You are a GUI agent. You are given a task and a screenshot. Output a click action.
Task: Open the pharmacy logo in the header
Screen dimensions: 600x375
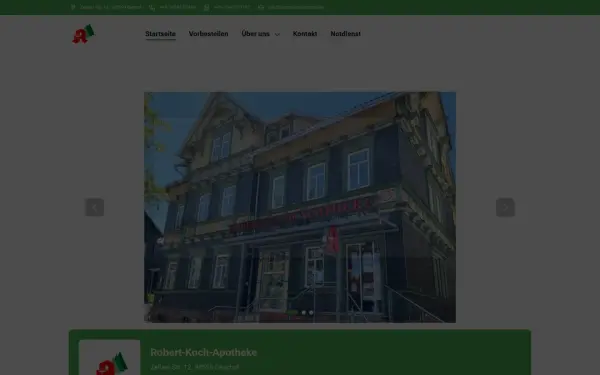pyautogui.click(x=83, y=34)
